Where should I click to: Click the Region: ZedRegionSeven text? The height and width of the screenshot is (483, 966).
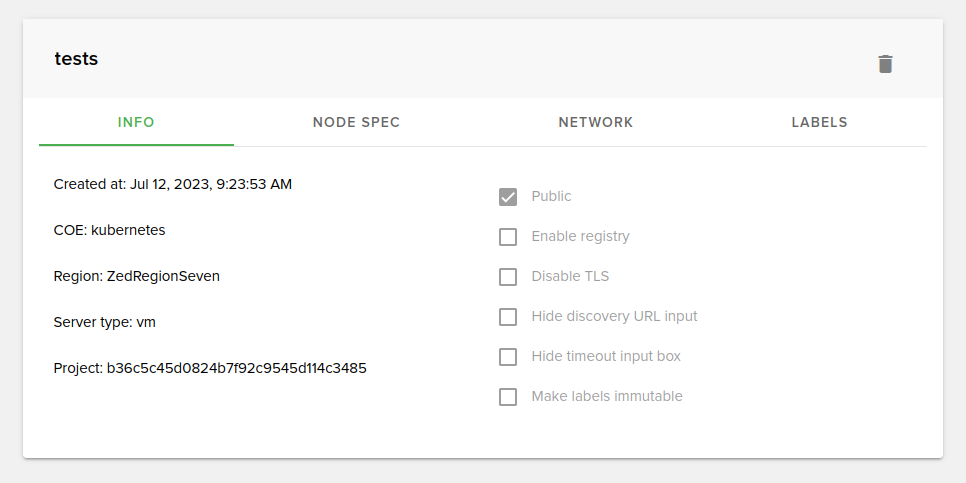tap(136, 276)
